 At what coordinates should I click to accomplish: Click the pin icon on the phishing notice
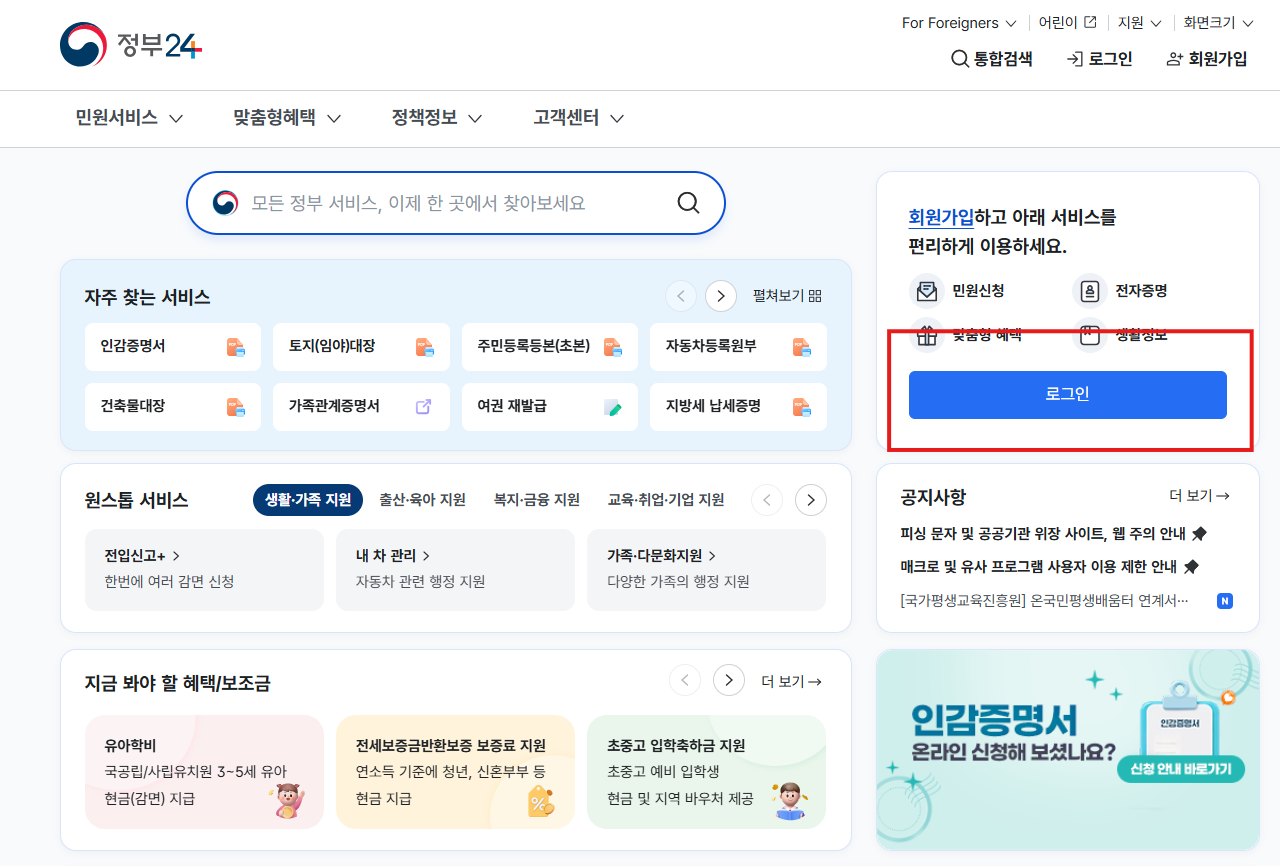click(x=1201, y=533)
